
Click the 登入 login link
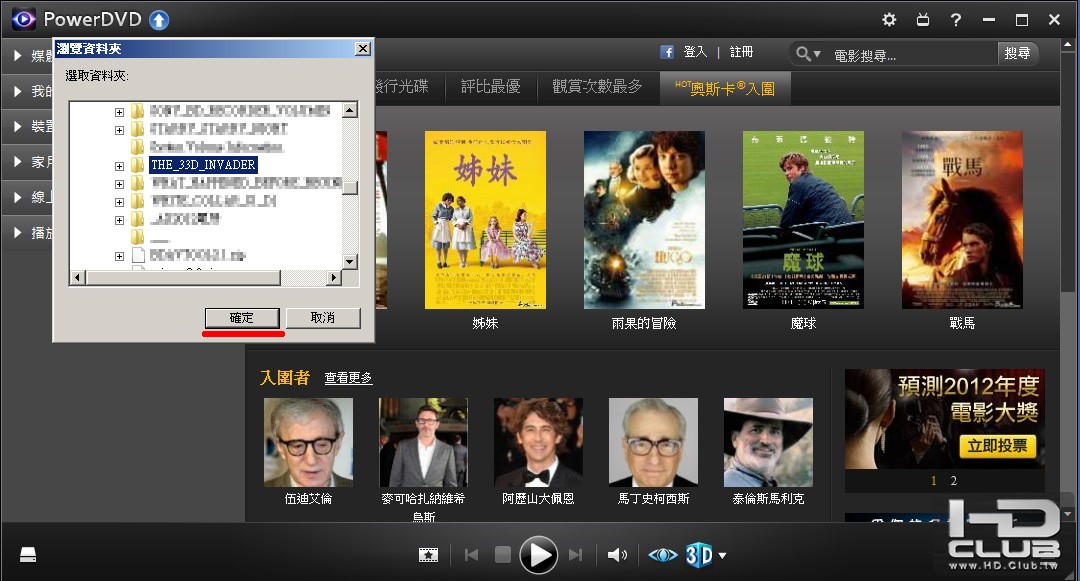695,52
